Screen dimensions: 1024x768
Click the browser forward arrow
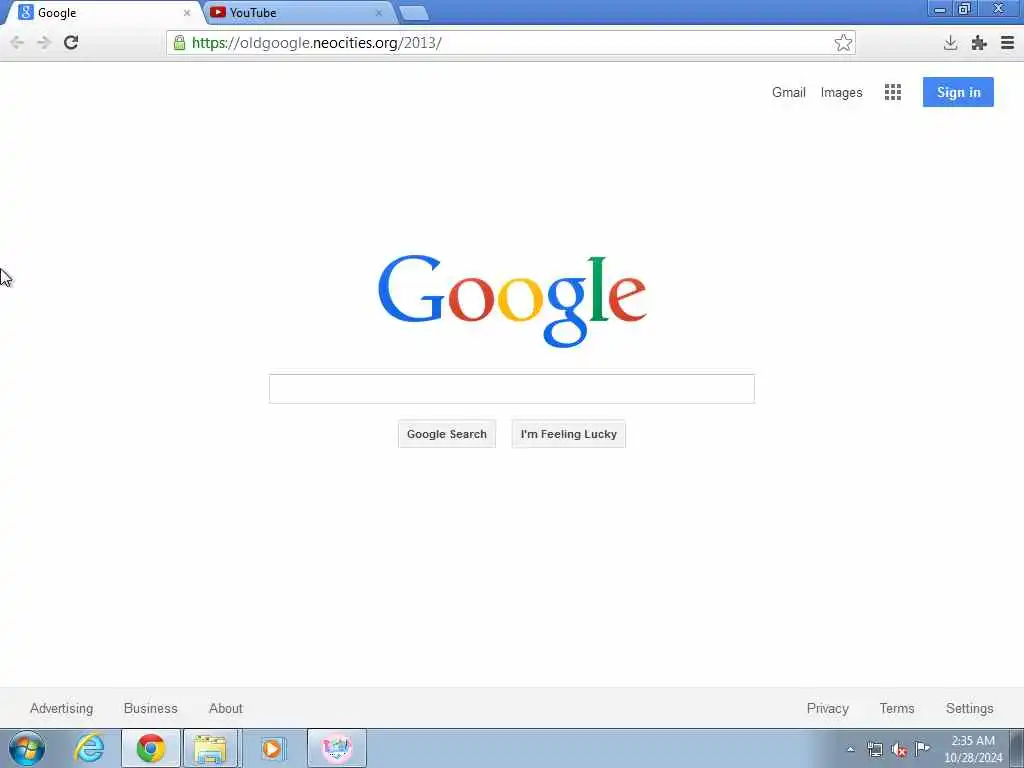(x=44, y=43)
